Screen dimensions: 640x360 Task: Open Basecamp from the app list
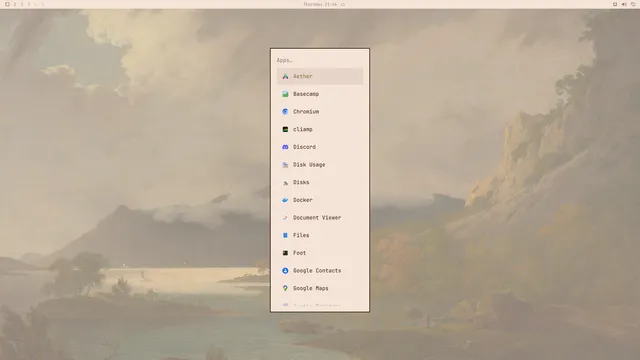pos(320,94)
